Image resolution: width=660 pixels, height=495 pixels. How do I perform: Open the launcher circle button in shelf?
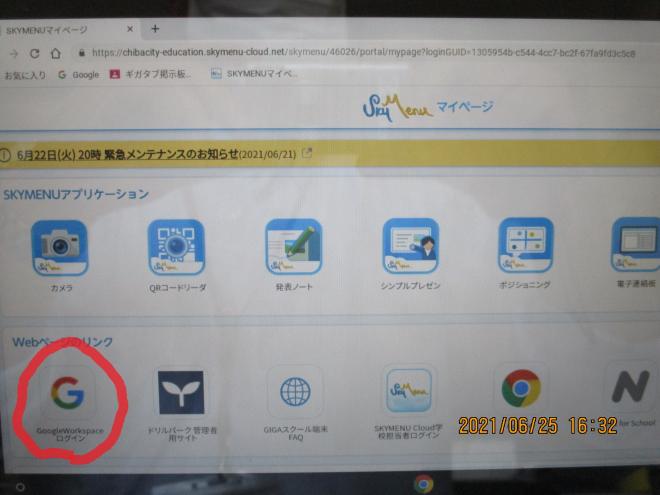click(20, 487)
